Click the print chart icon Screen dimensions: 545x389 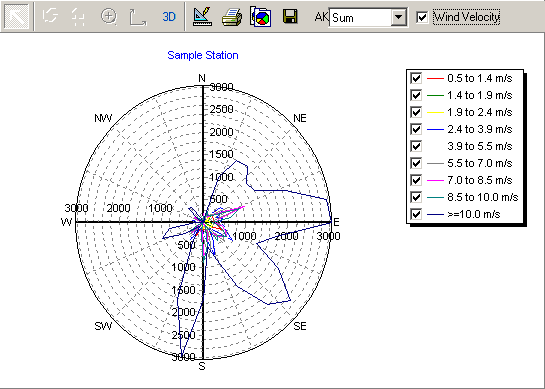(232, 17)
